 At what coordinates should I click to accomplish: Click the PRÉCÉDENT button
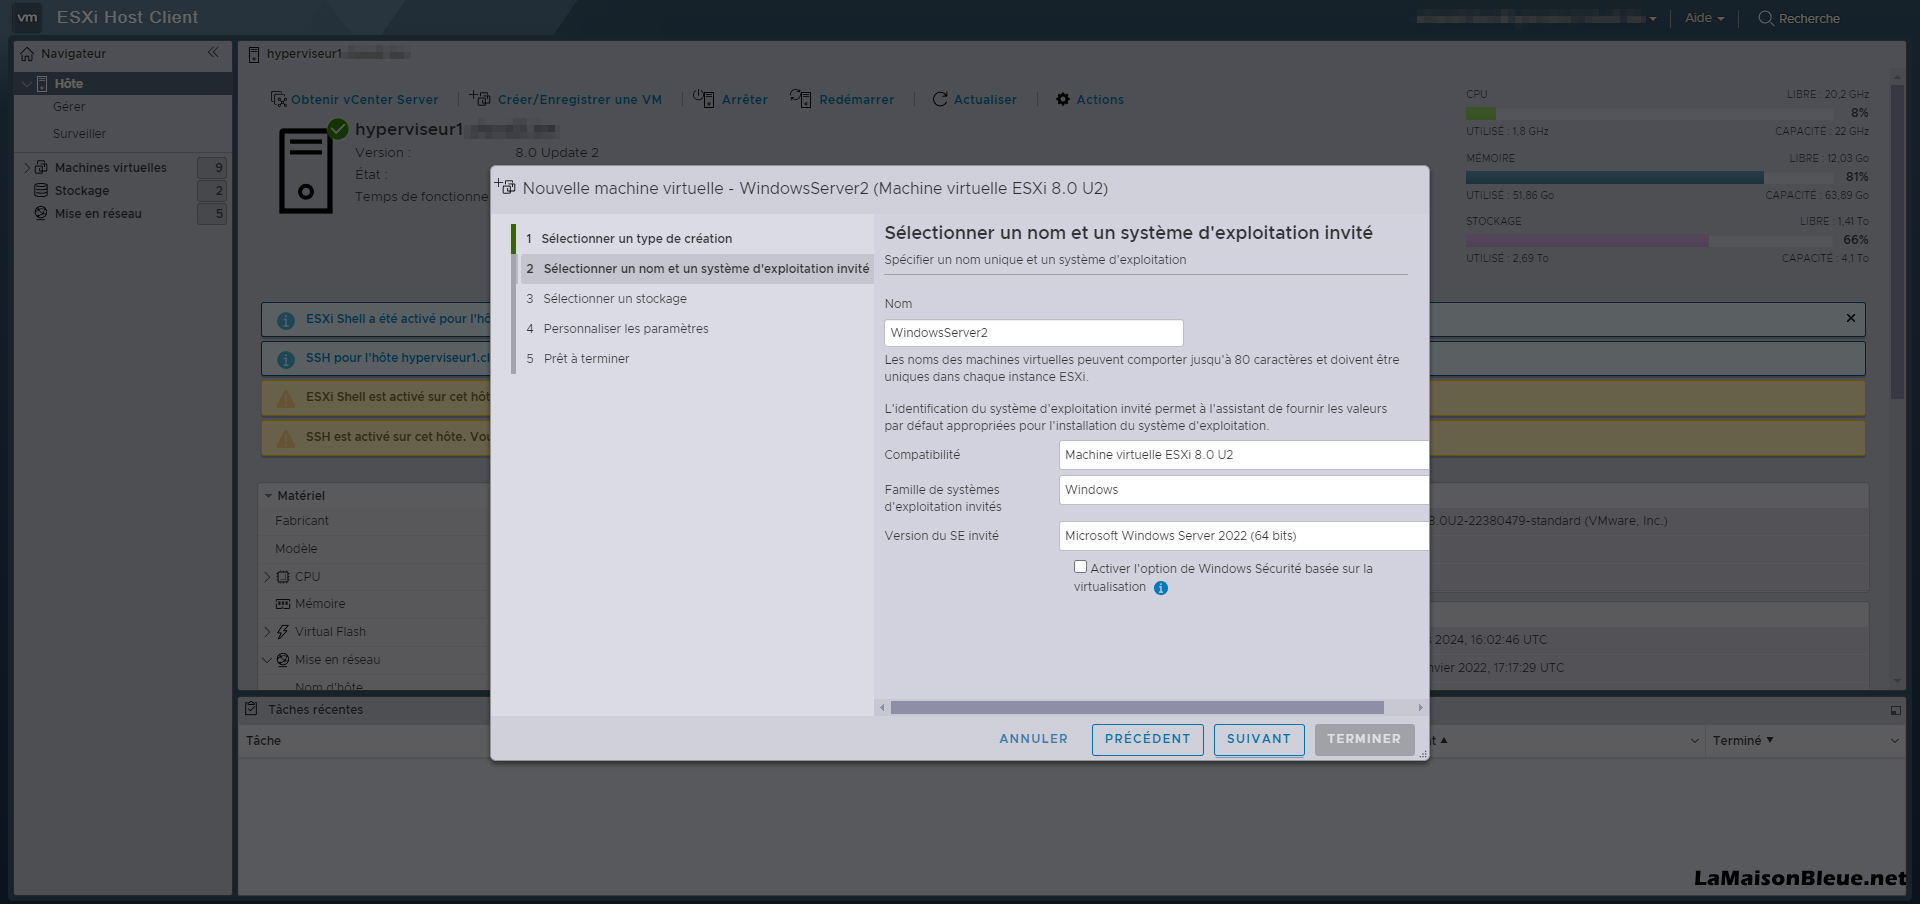coord(1148,739)
